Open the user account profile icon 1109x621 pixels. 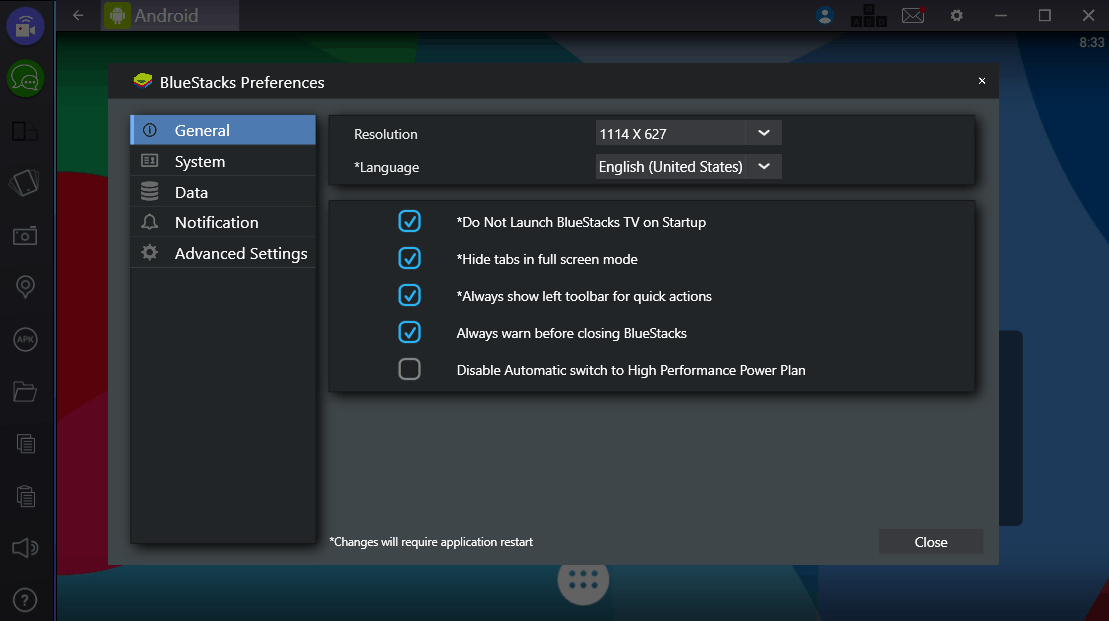(x=825, y=16)
